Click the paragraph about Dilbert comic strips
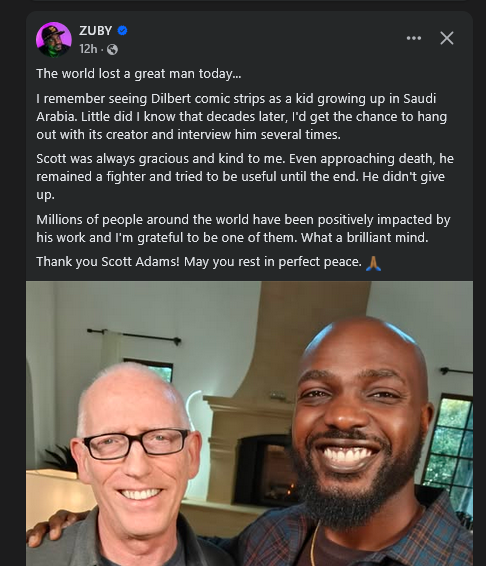The height and width of the screenshot is (566, 486). point(242,117)
